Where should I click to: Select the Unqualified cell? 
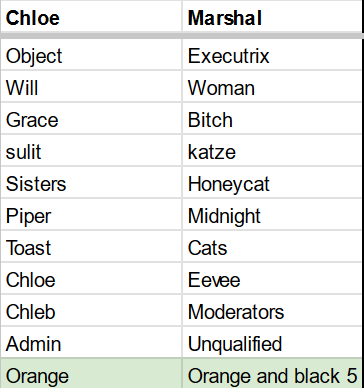273,342
